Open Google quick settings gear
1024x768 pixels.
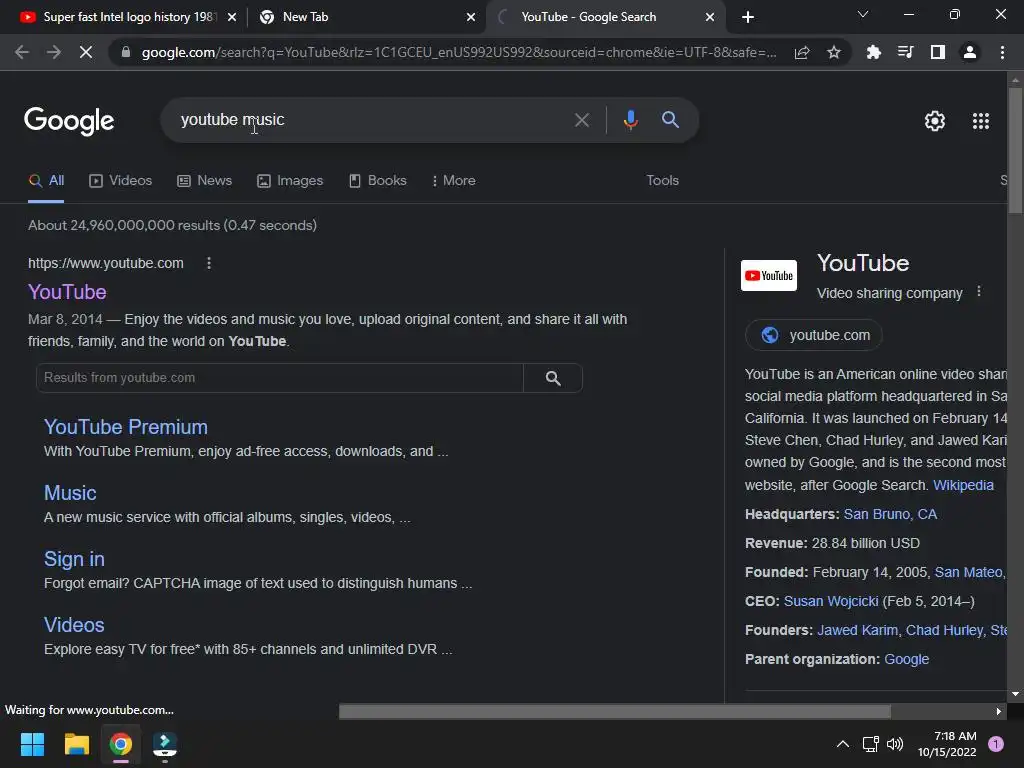pyautogui.click(x=935, y=121)
